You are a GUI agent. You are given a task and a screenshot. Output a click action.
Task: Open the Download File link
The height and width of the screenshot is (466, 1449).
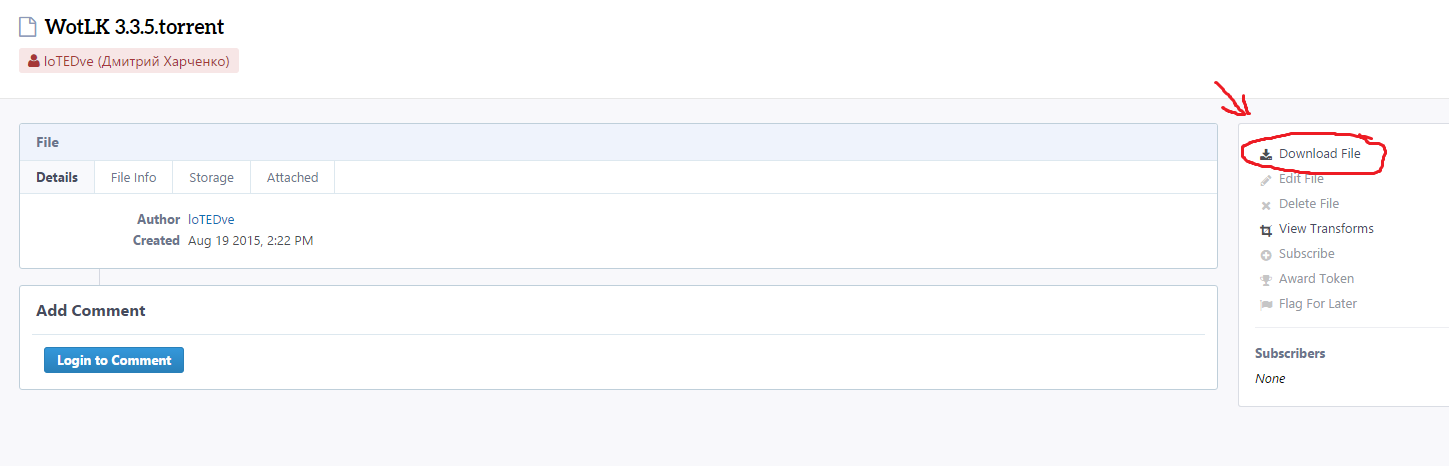click(1319, 154)
